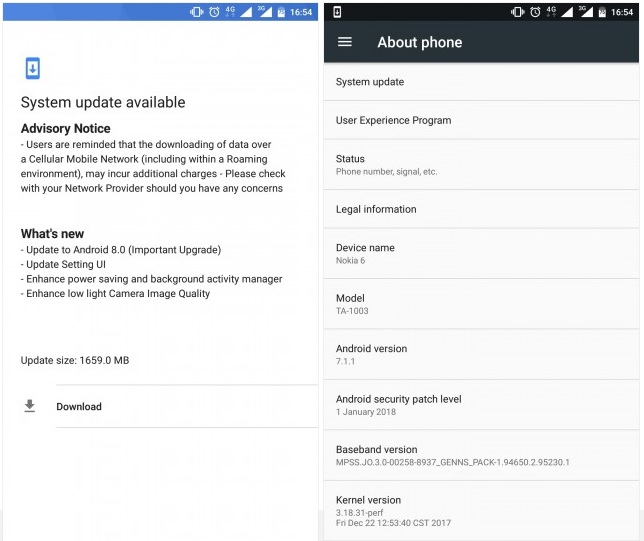Tap the Device name entry, Nokia 6
644x541 pixels.
tap(481, 253)
